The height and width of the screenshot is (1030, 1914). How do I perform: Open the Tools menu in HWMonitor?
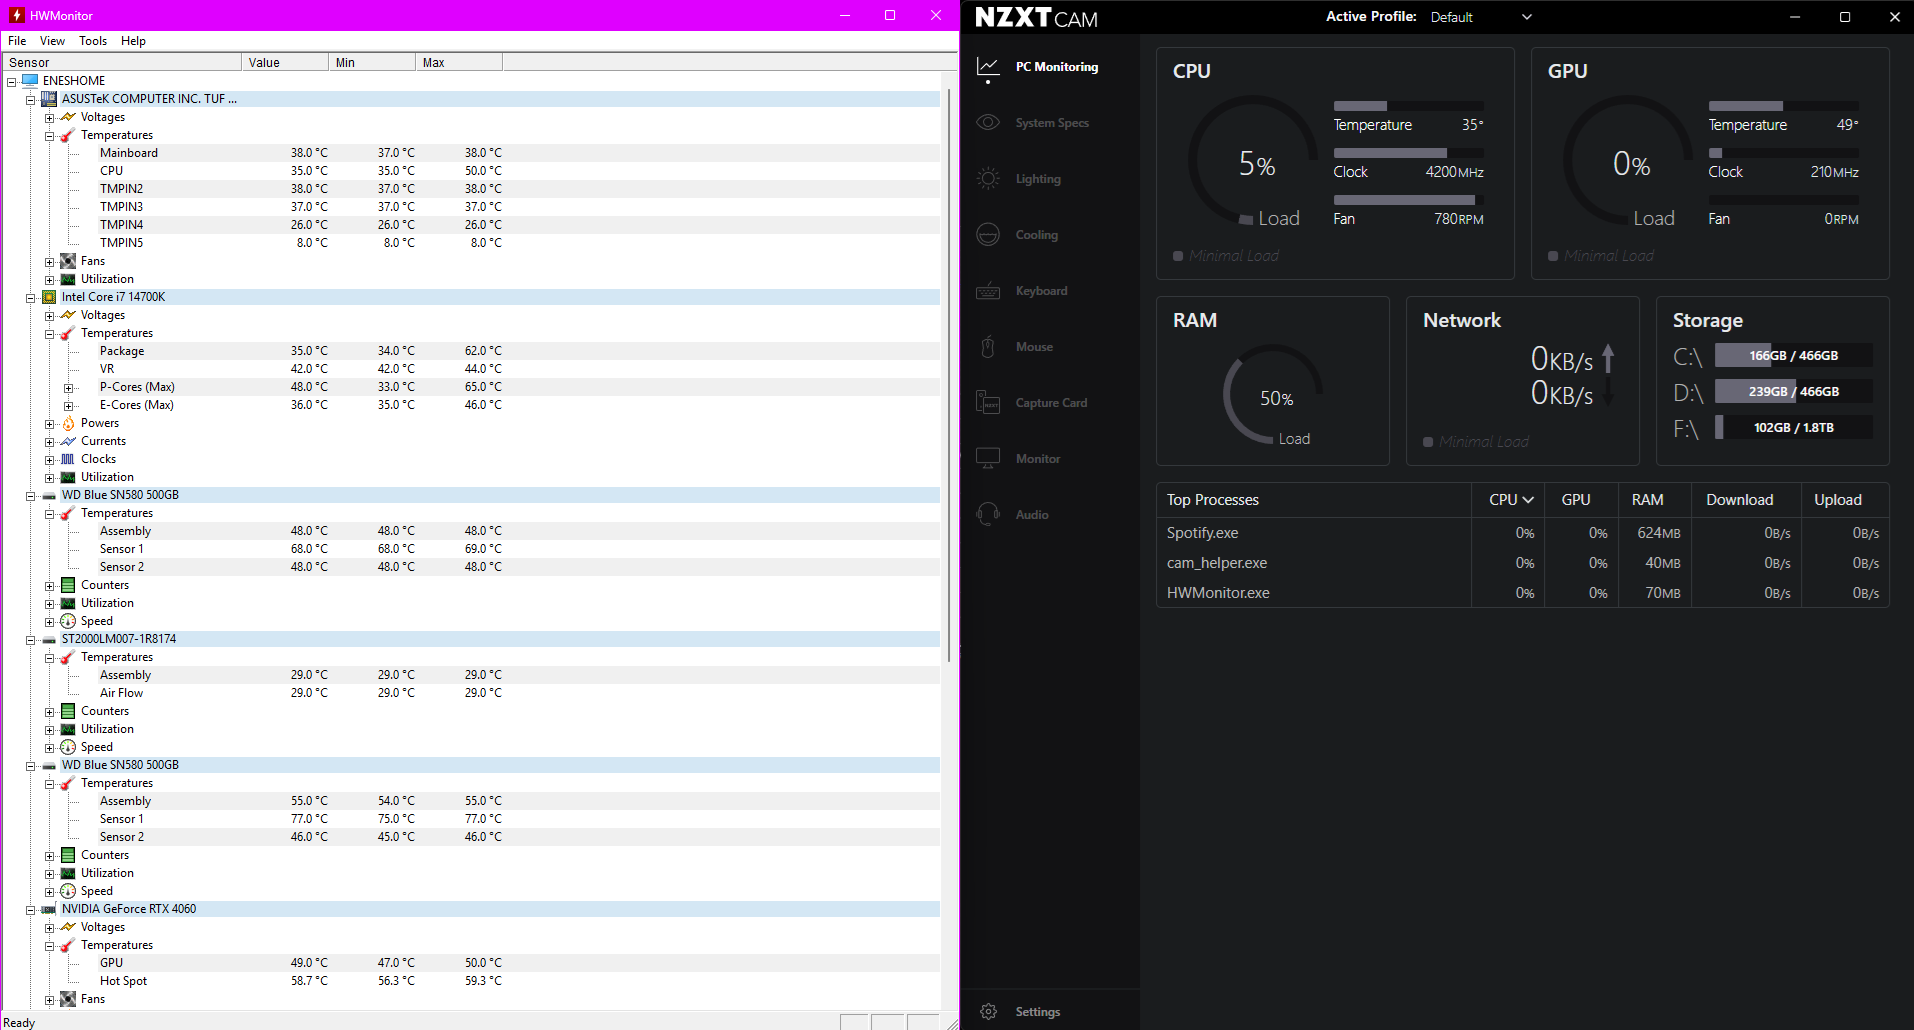(x=93, y=41)
